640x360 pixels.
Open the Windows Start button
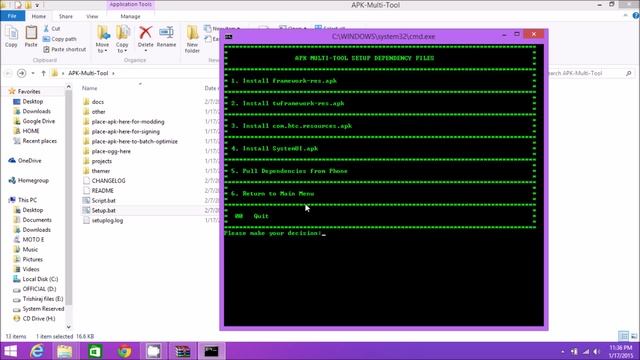click(10, 351)
